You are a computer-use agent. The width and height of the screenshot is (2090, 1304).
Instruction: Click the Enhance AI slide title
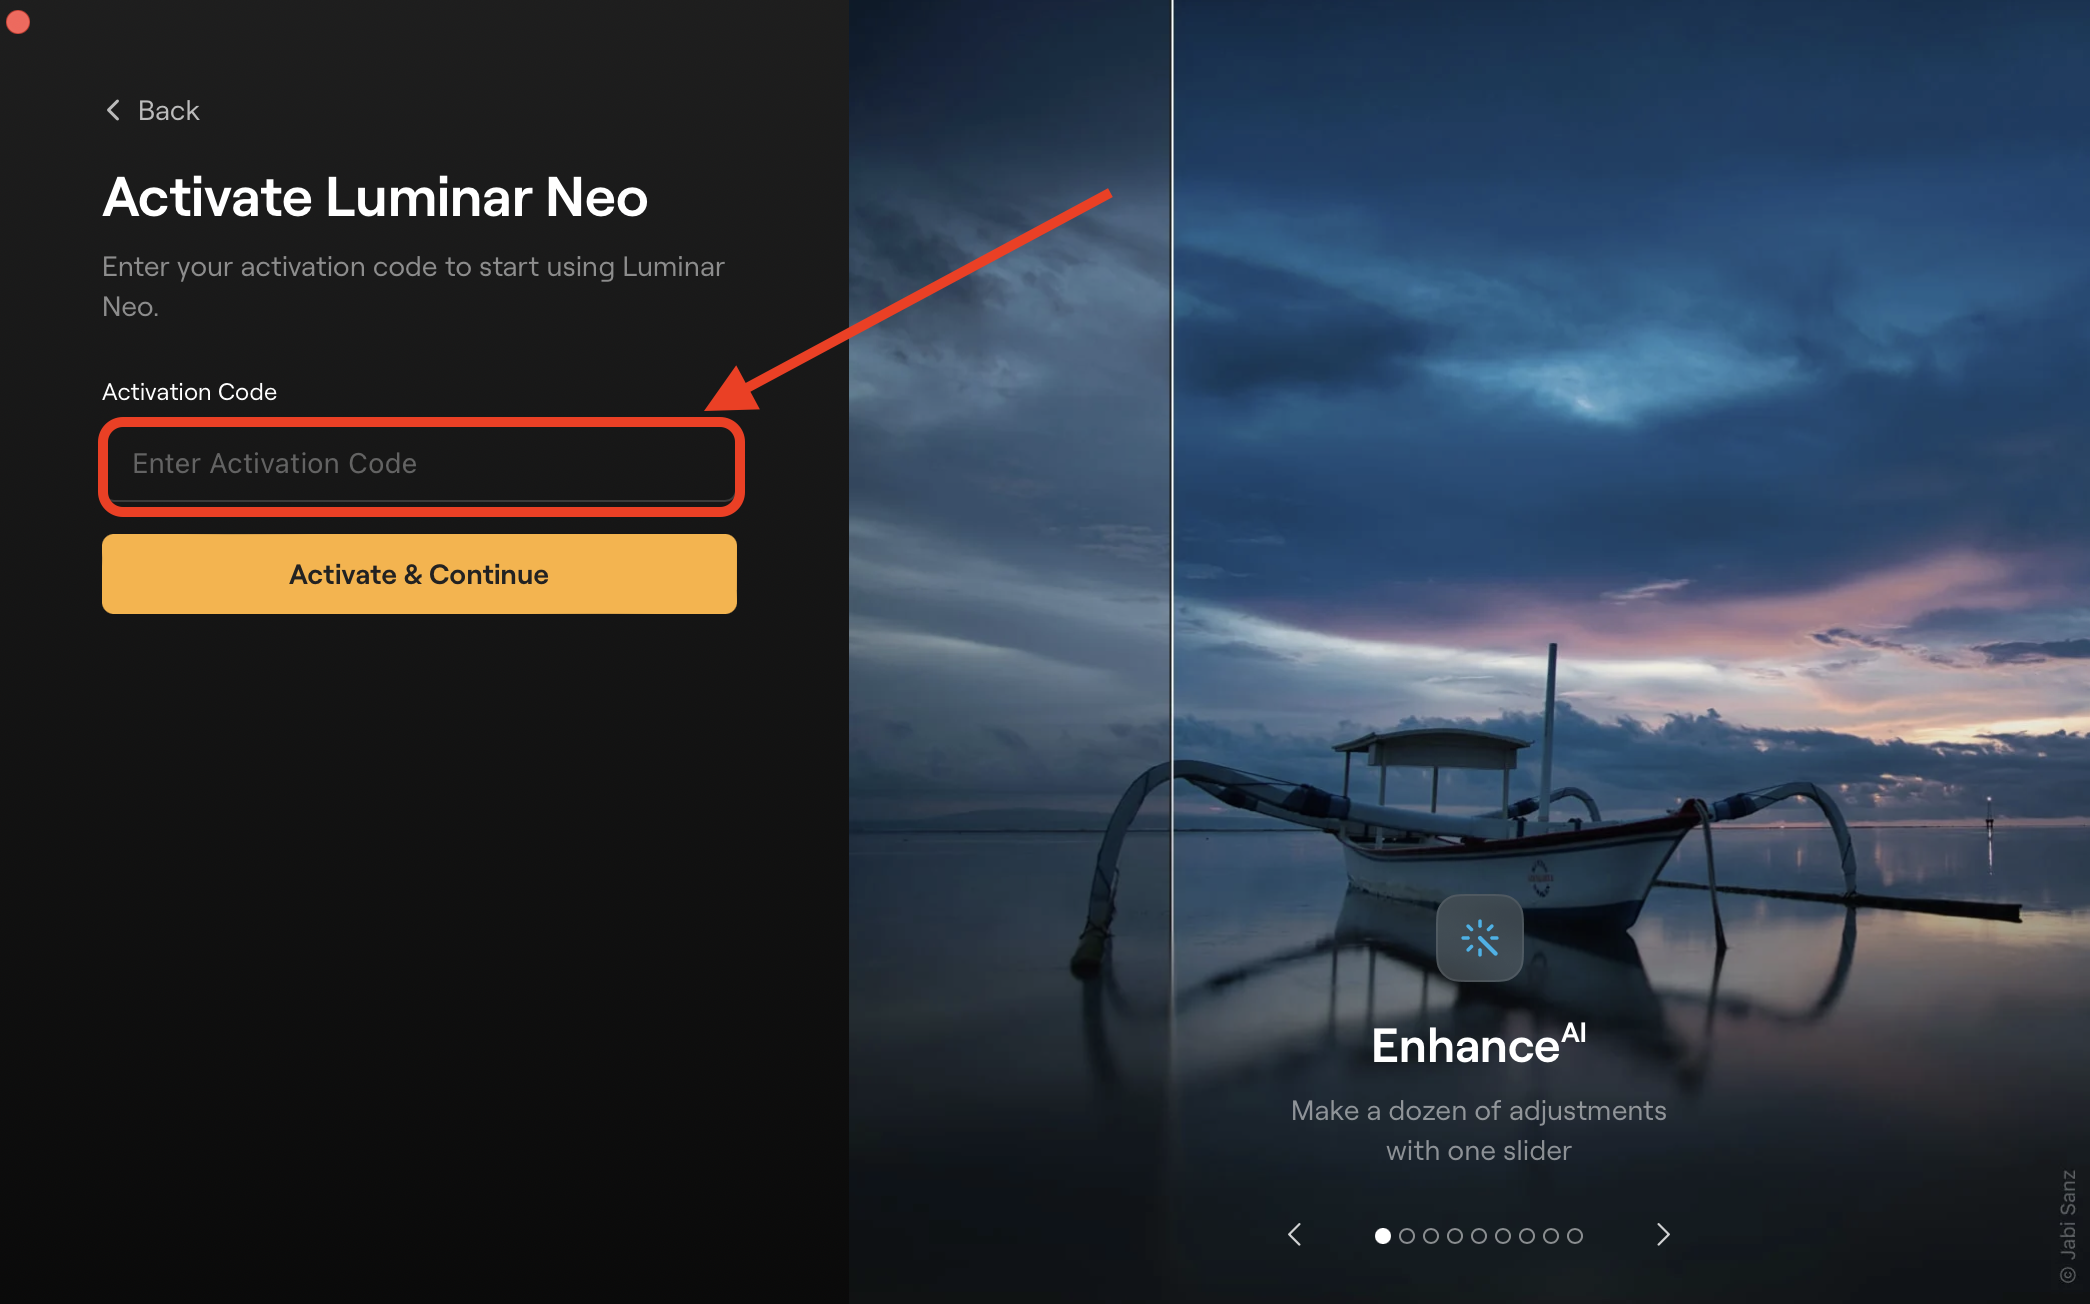pyautogui.click(x=1478, y=1046)
